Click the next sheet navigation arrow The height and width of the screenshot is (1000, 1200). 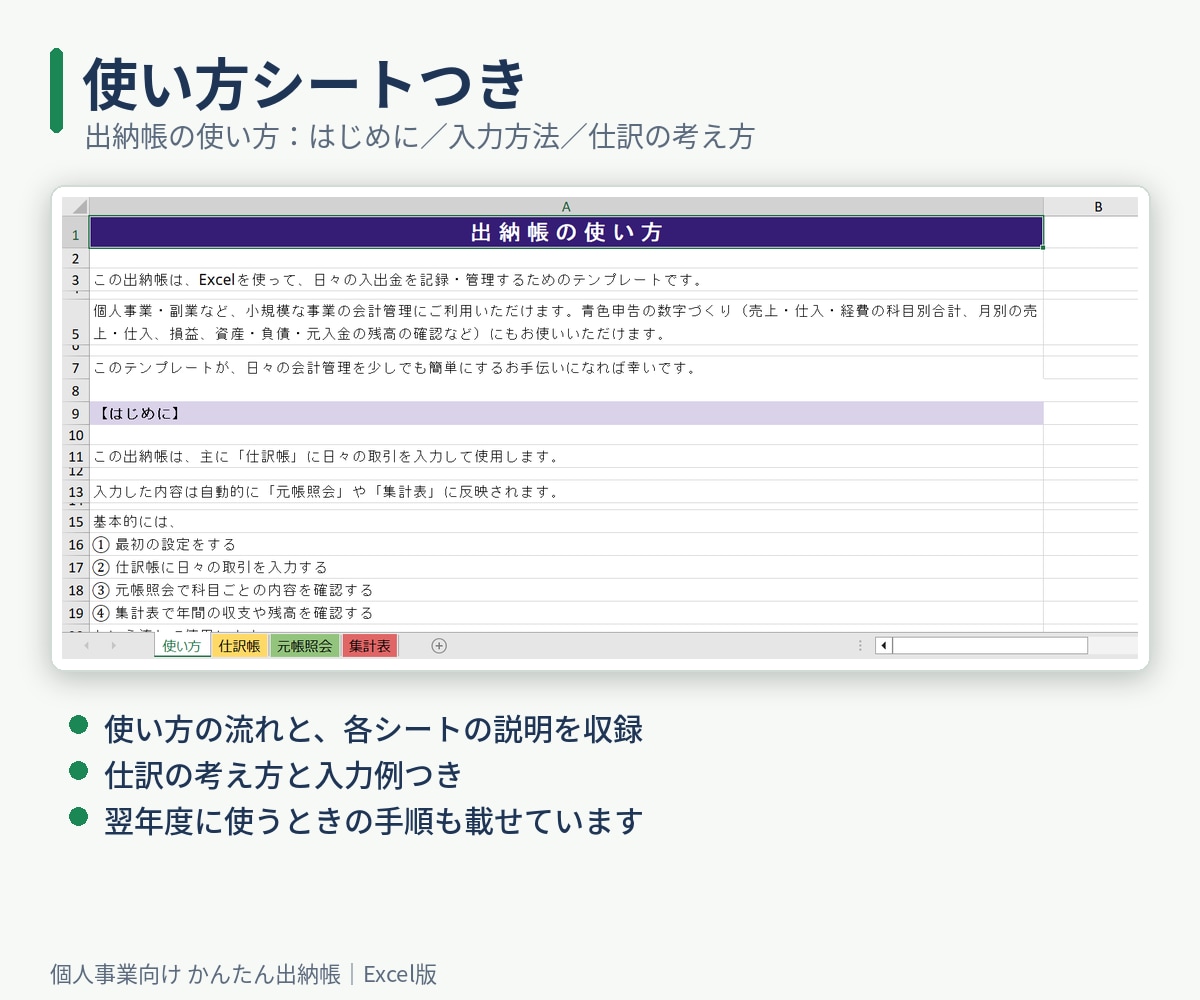pos(113,646)
